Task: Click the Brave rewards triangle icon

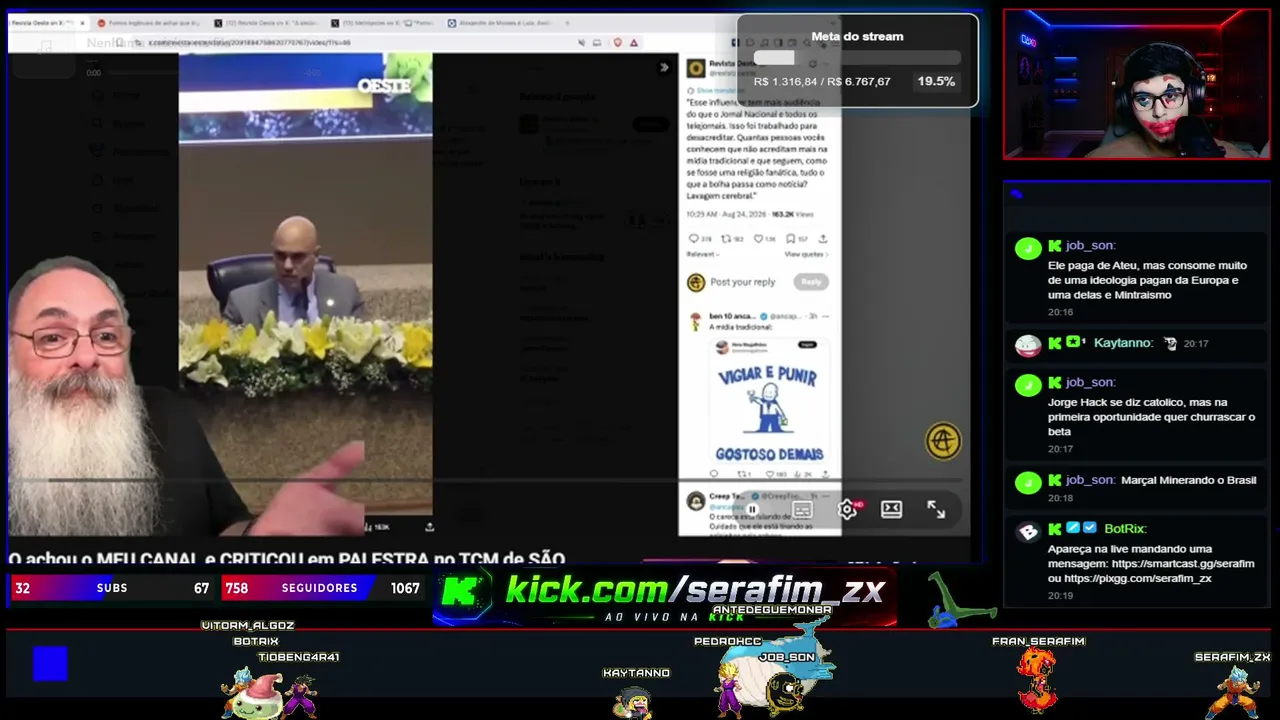Action: (634, 42)
